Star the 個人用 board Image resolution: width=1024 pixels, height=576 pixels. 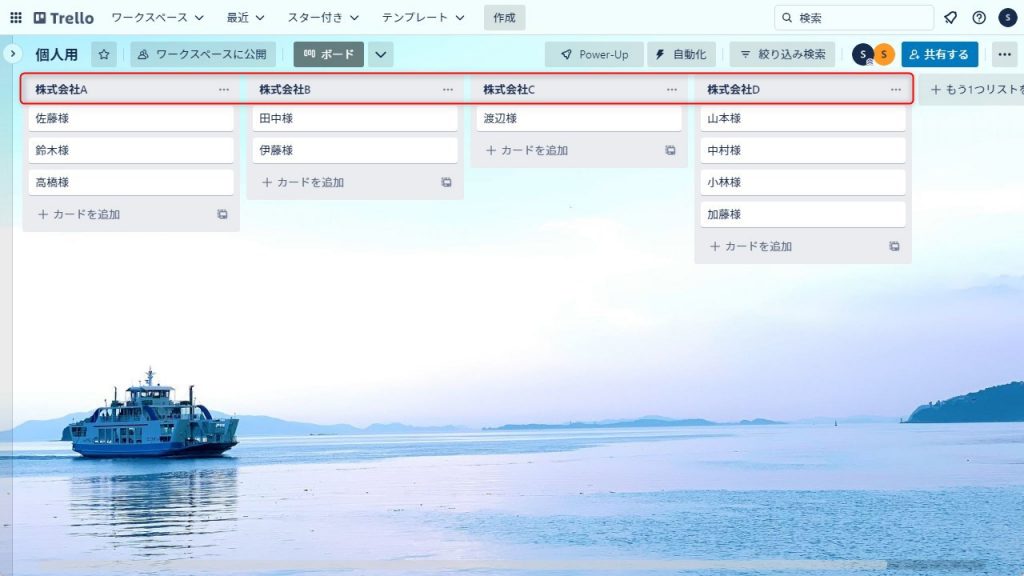pos(104,55)
